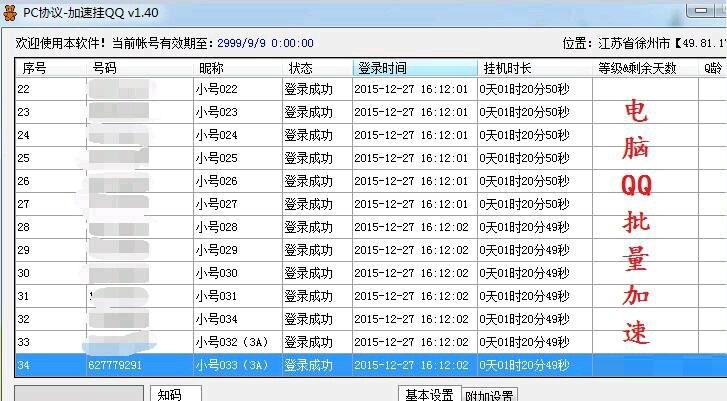Select nickname 小号029 row
Screen dimensions: 727x401
tap(217, 250)
